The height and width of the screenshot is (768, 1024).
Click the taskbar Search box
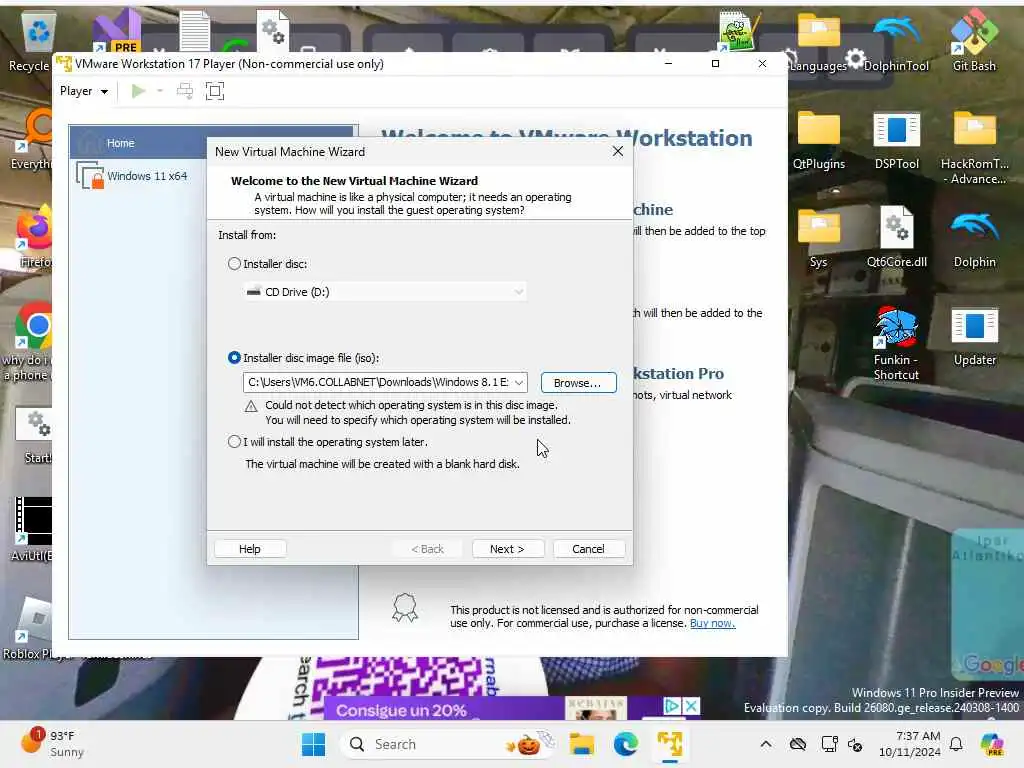click(x=450, y=744)
